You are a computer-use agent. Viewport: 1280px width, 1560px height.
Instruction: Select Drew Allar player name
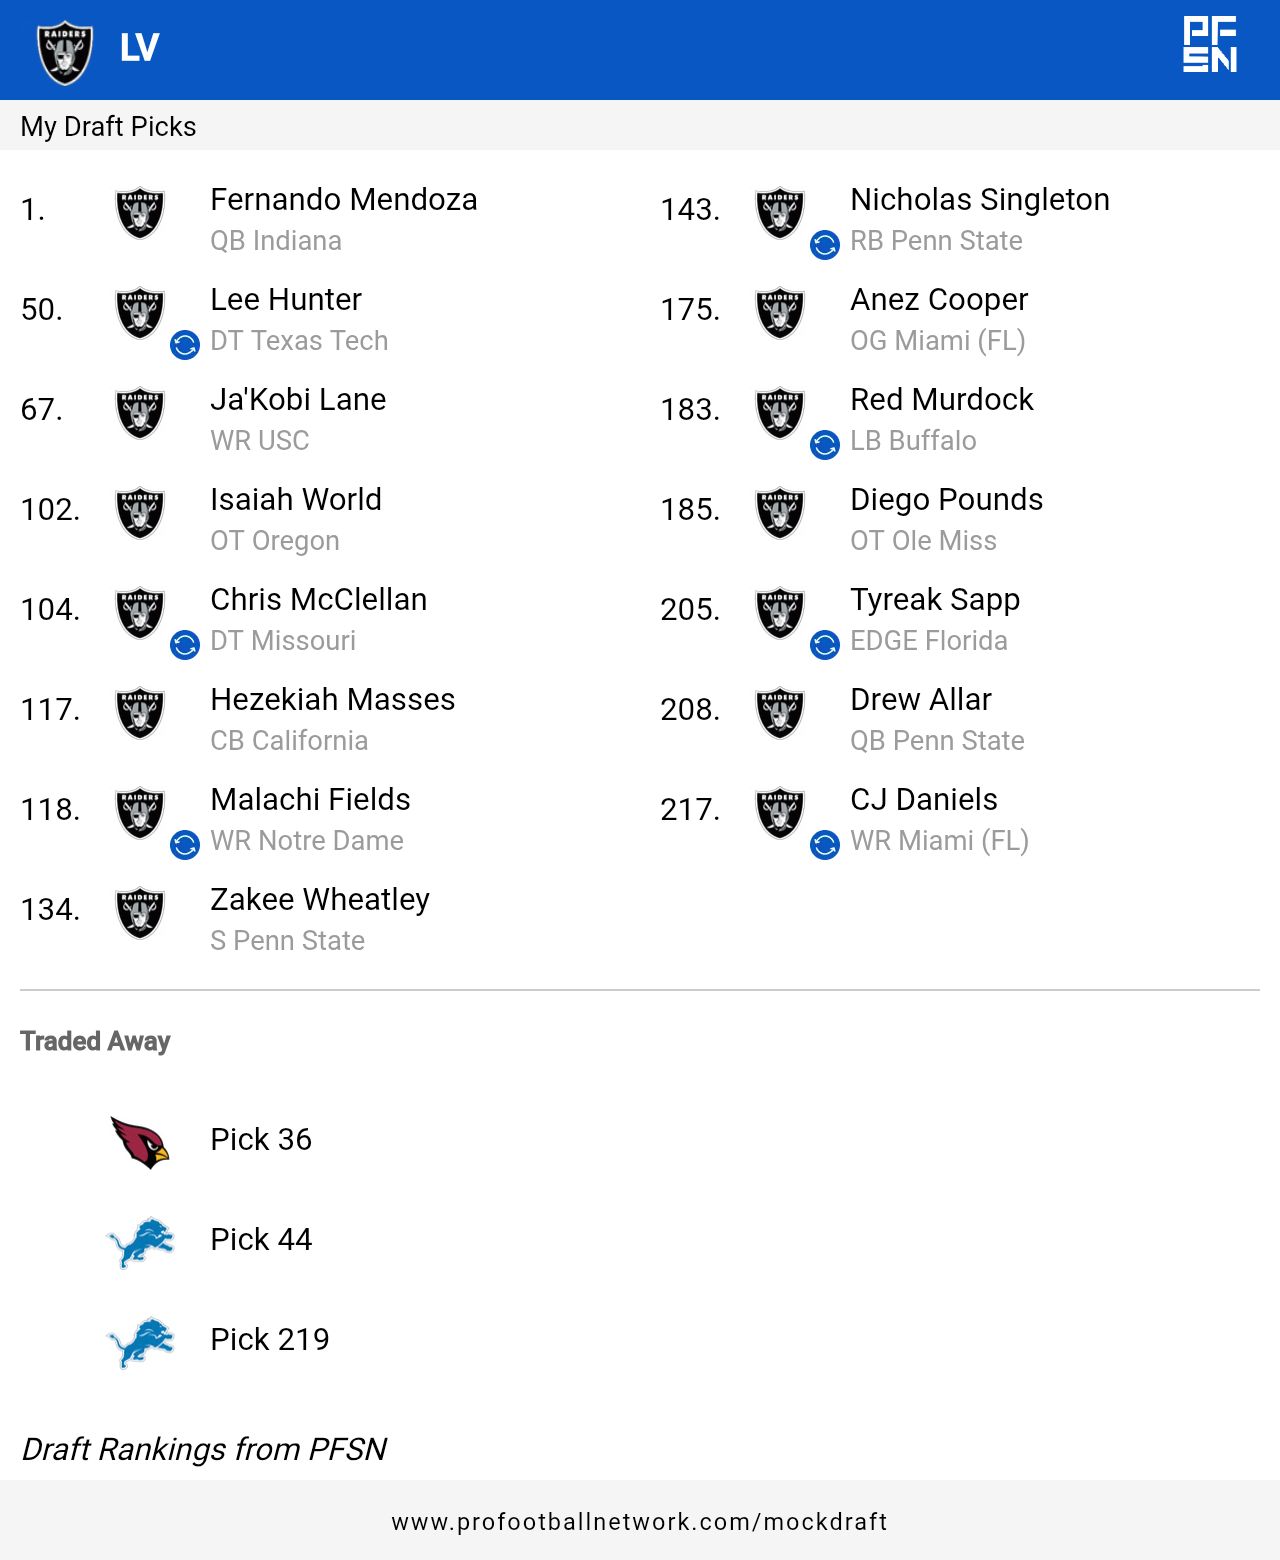[921, 699]
